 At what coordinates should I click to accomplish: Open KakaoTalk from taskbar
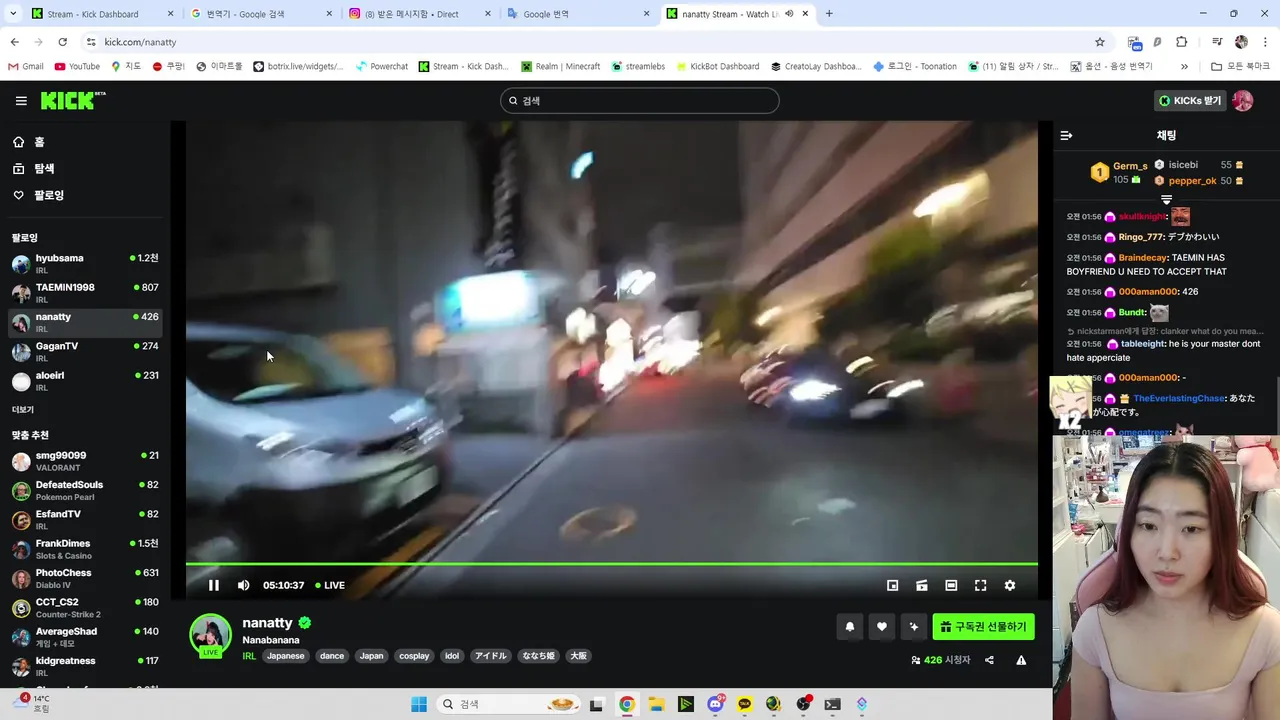pyautogui.click(x=745, y=704)
